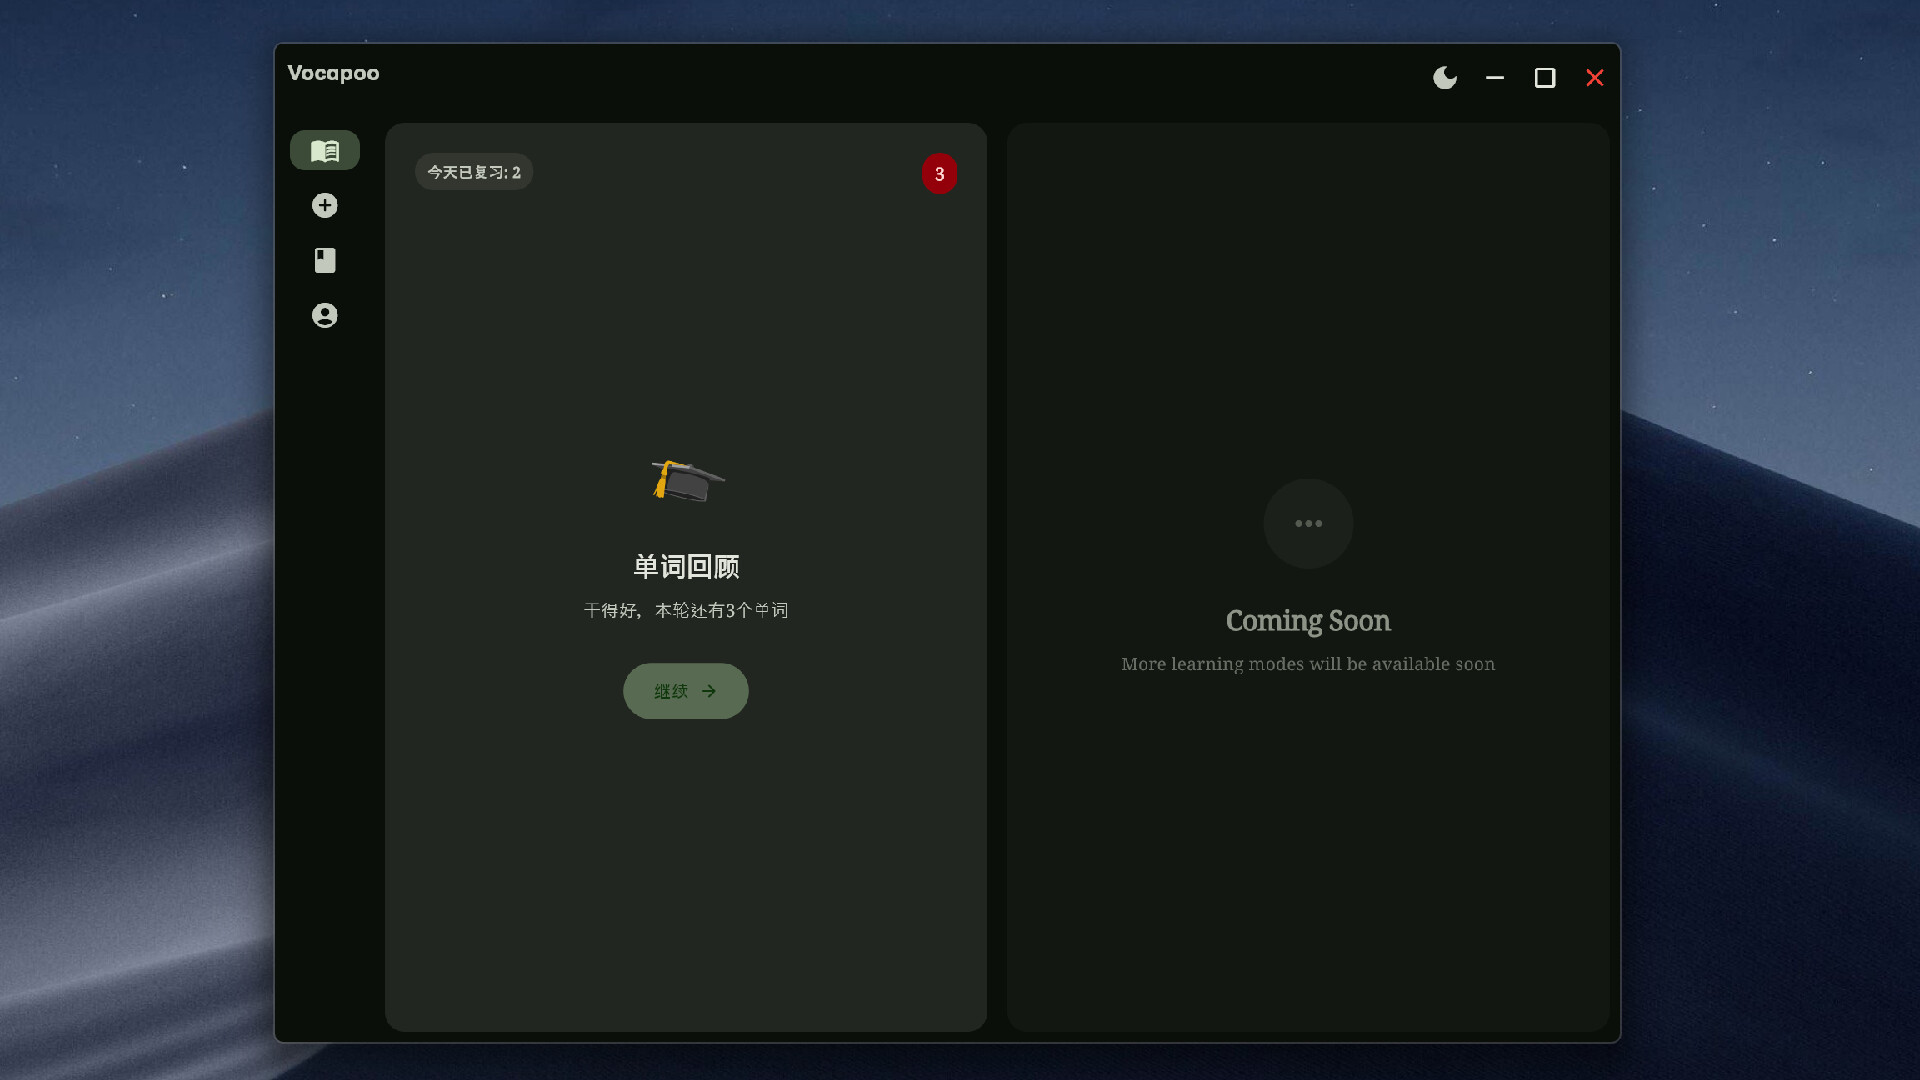Open the vocabulary notebook icon
The height and width of the screenshot is (1080, 1920).
tap(324, 260)
